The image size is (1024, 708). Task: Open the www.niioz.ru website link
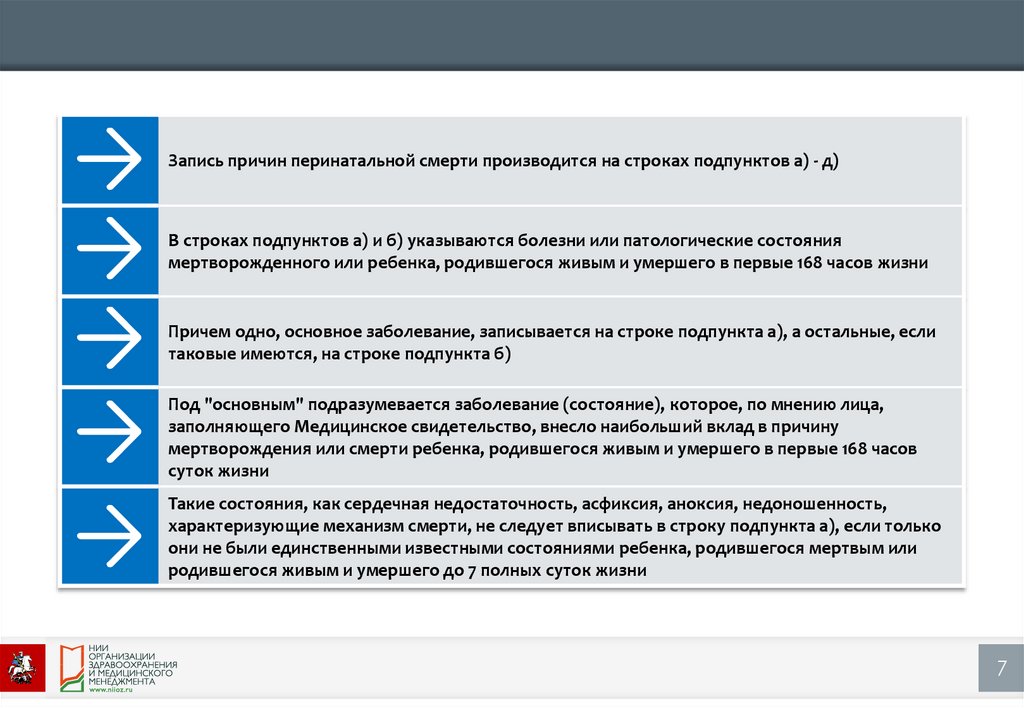coord(111,691)
